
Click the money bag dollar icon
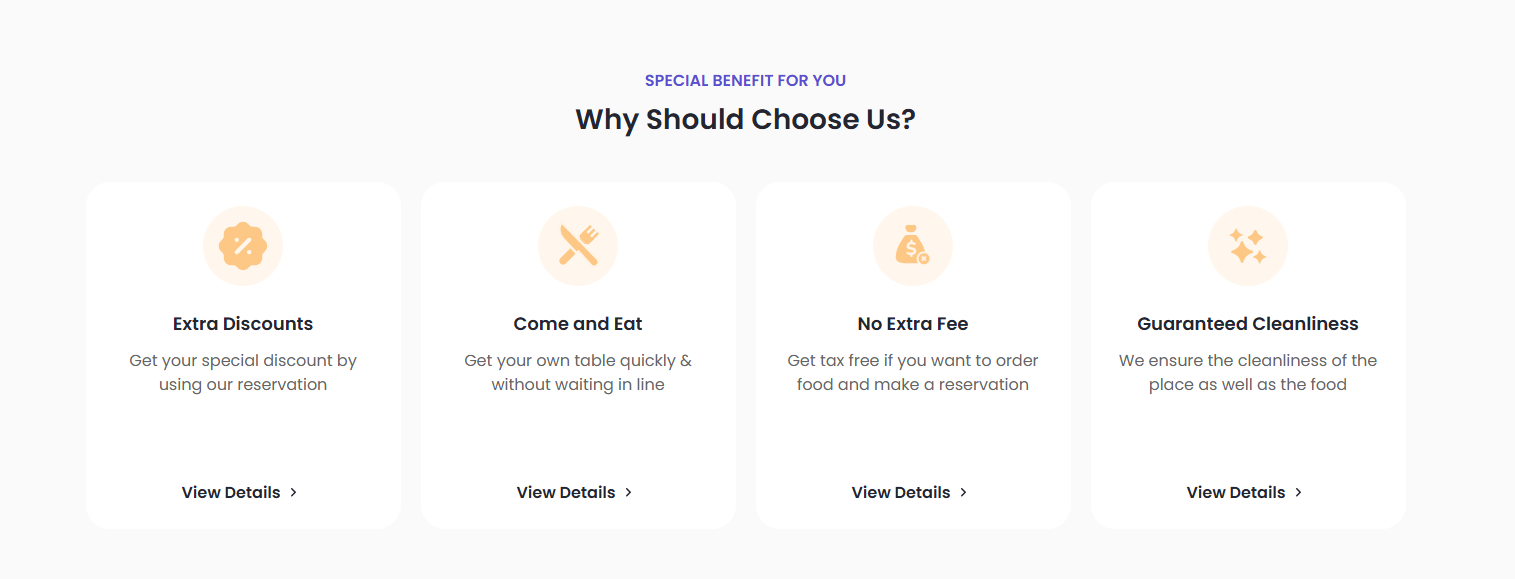(x=913, y=246)
